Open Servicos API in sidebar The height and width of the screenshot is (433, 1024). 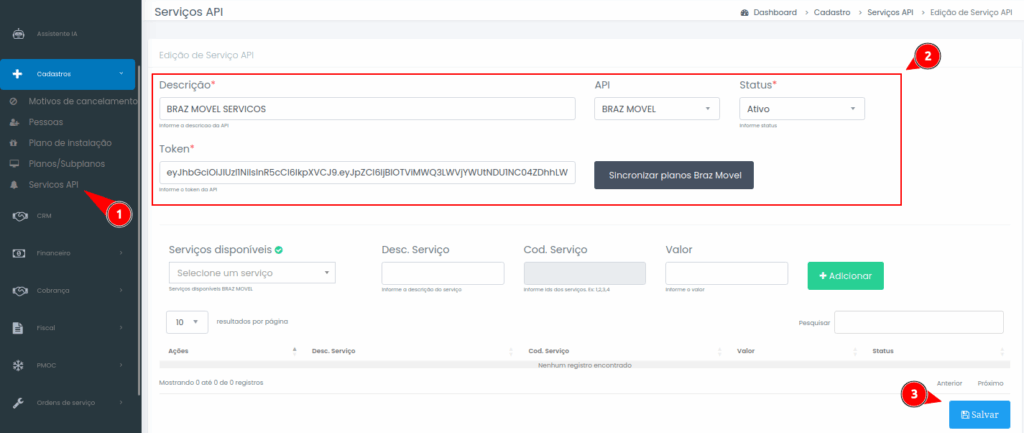tap(53, 185)
